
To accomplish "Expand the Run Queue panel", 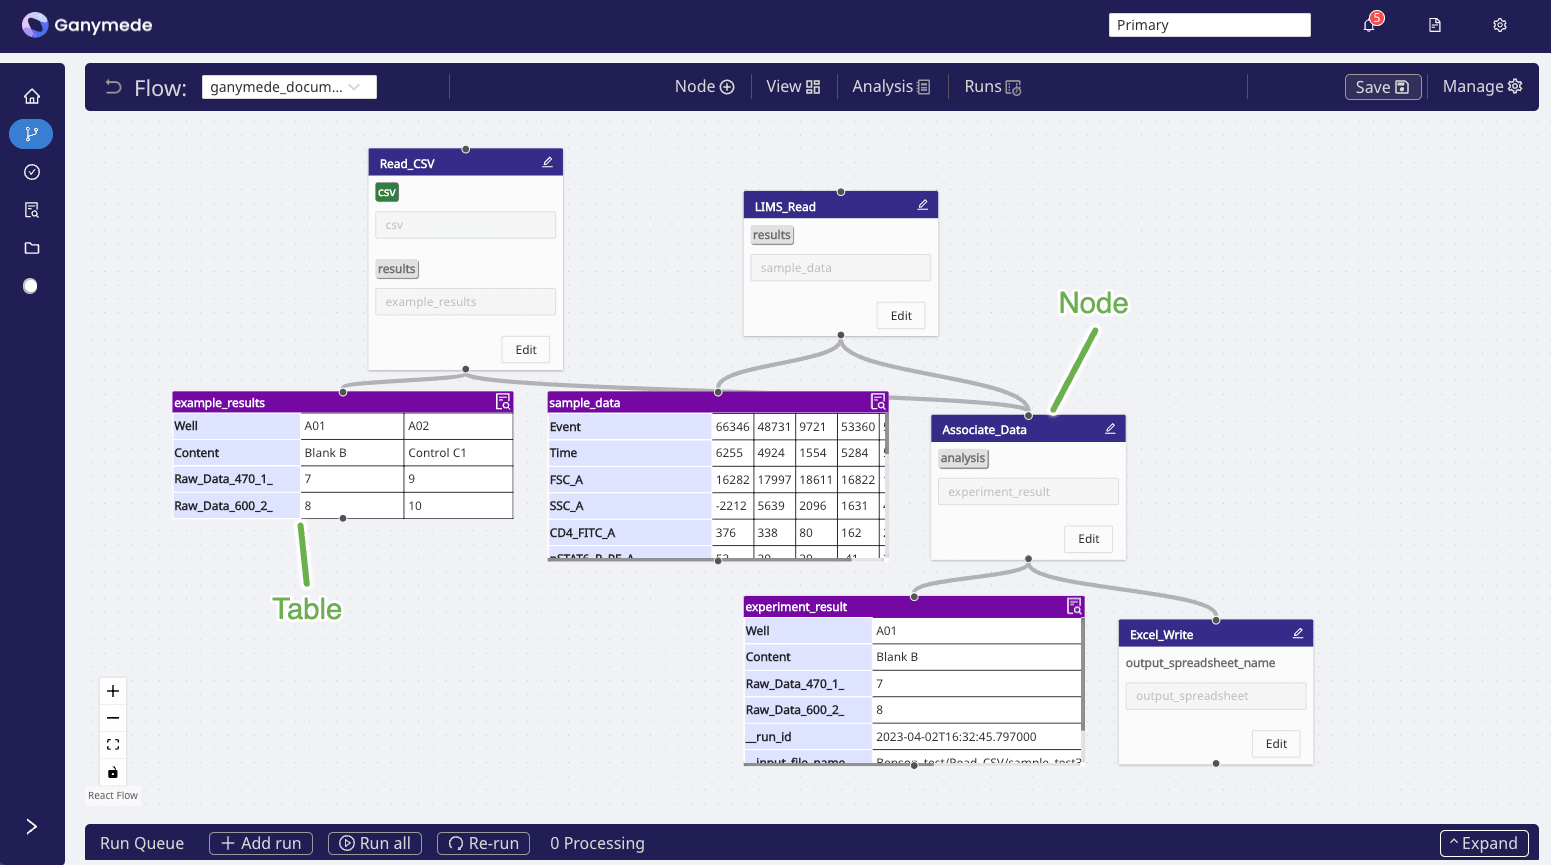I will pos(1484,843).
